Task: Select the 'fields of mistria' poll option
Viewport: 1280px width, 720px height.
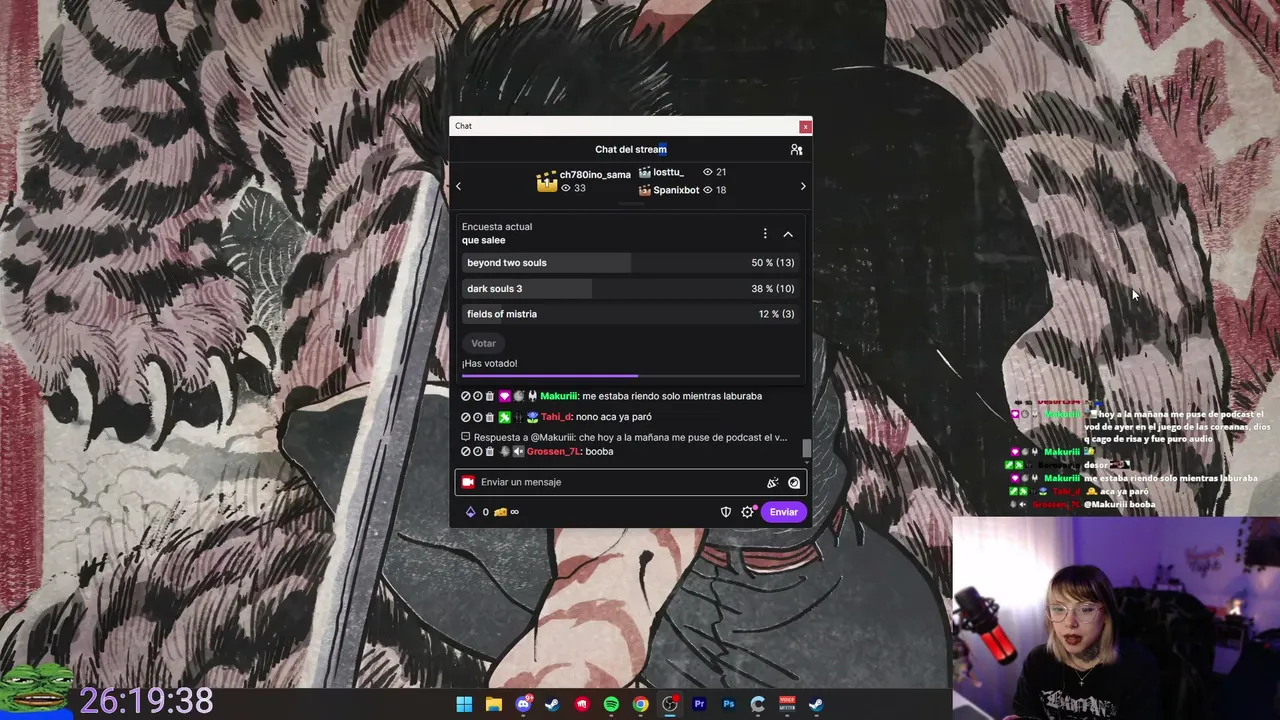Action: click(x=631, y=314)
